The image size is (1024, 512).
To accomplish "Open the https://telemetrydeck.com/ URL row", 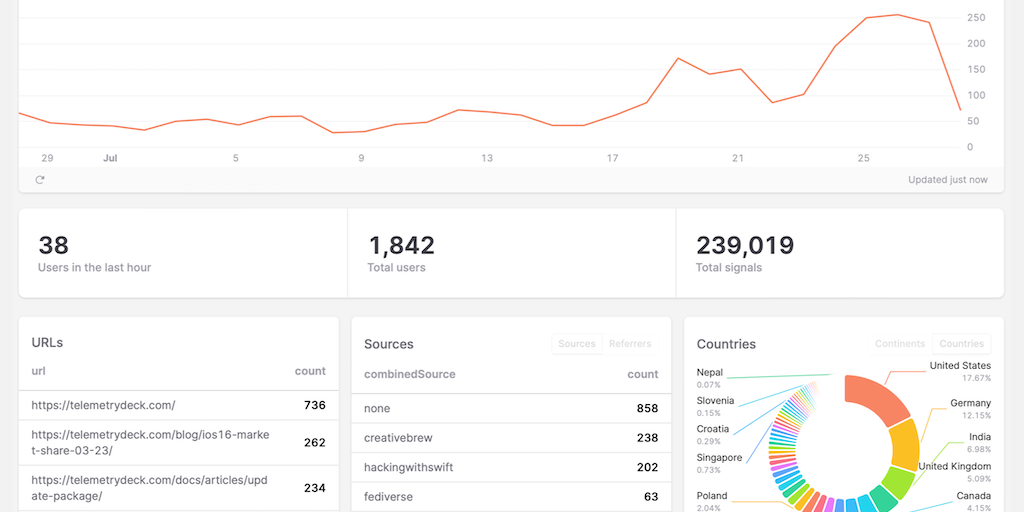I will click(178, 405).
